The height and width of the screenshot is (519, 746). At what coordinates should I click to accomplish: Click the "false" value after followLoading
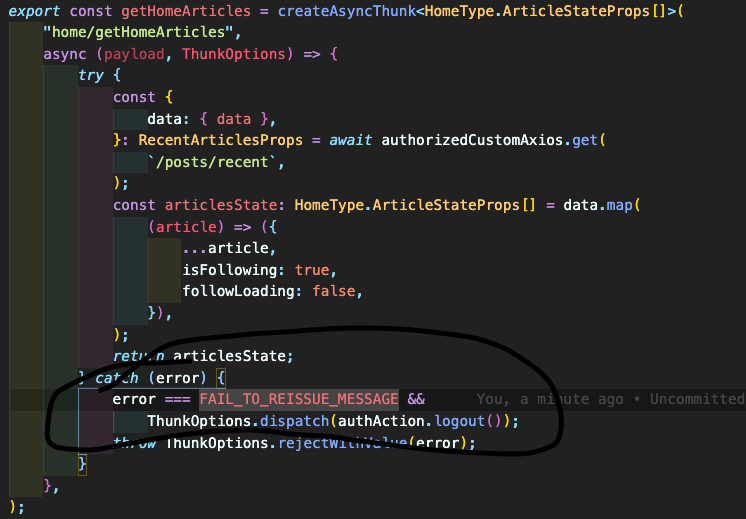pos(334,291)
